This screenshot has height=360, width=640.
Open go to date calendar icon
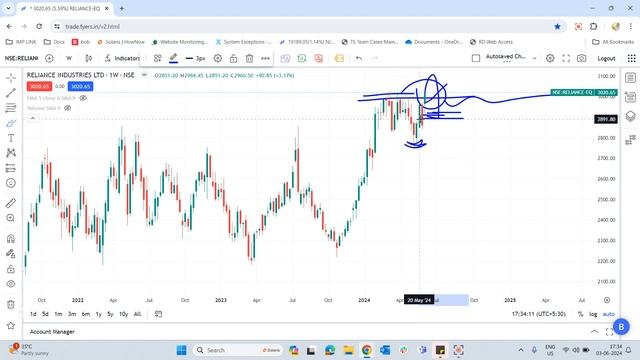tap(158, 314)
